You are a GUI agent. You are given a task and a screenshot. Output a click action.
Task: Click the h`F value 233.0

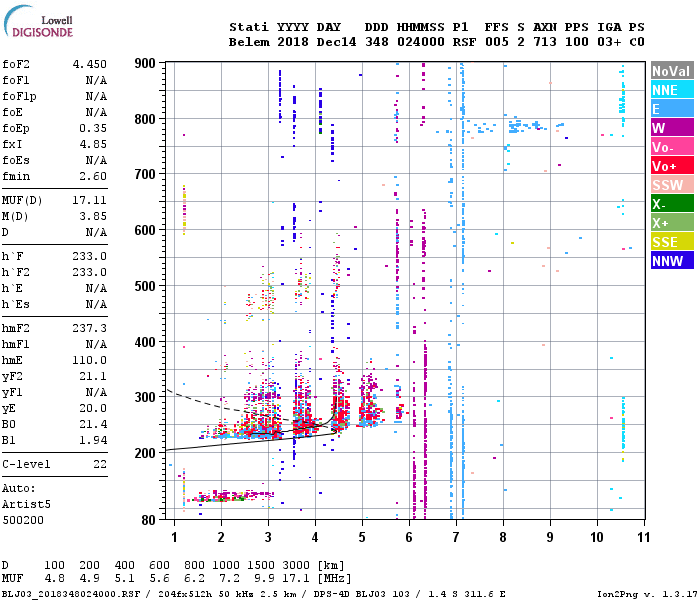coord(90,256)
